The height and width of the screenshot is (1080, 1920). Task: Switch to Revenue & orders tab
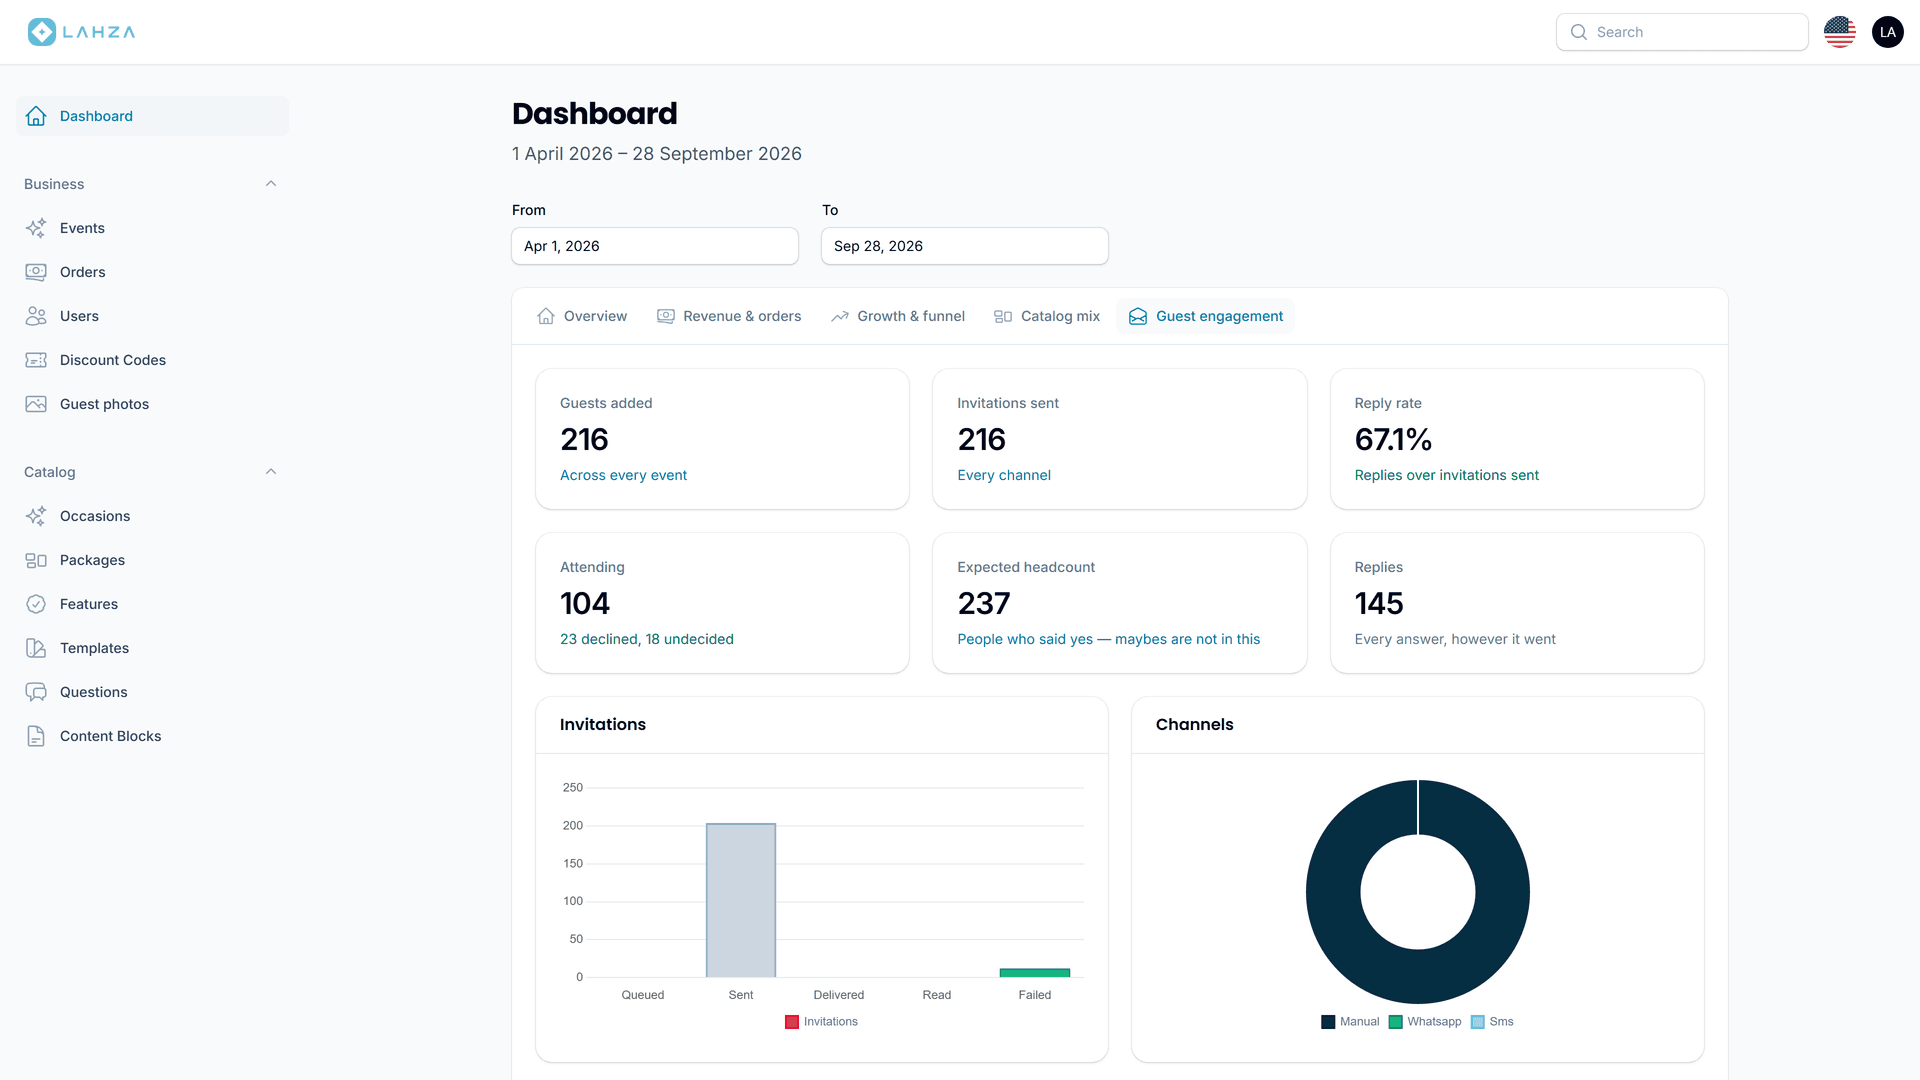[x=729, y=316]
